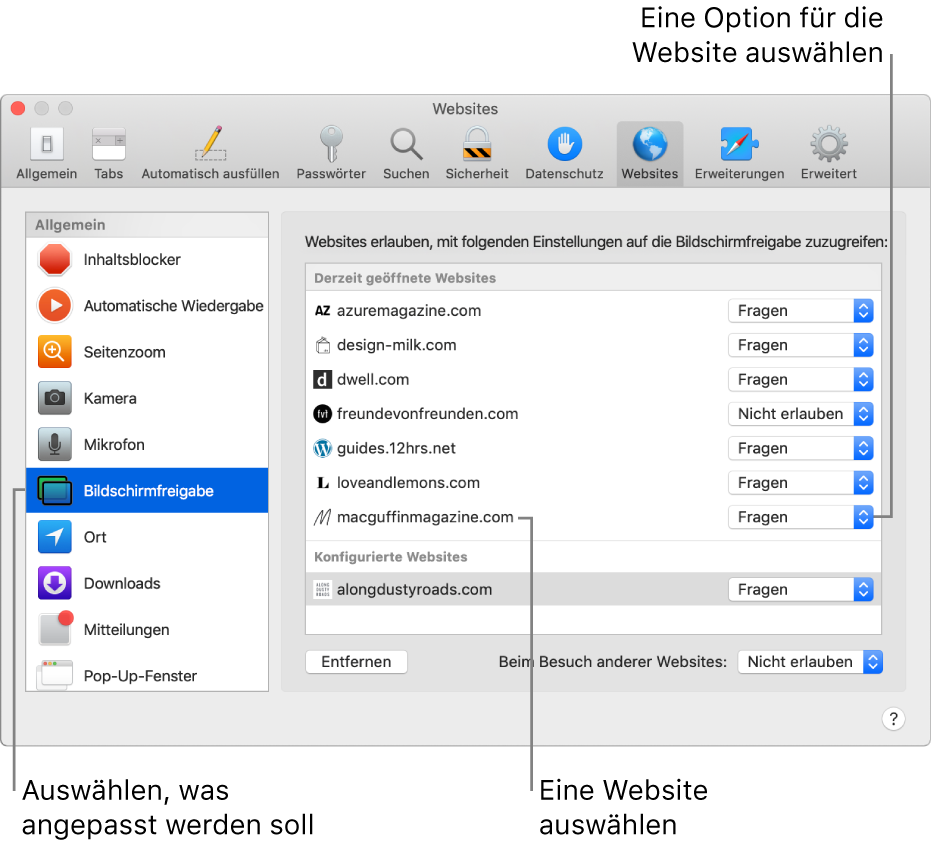Click the Downloads sidebar icon
The width and height of the screenshot is (931, 846).
point(55,583)
